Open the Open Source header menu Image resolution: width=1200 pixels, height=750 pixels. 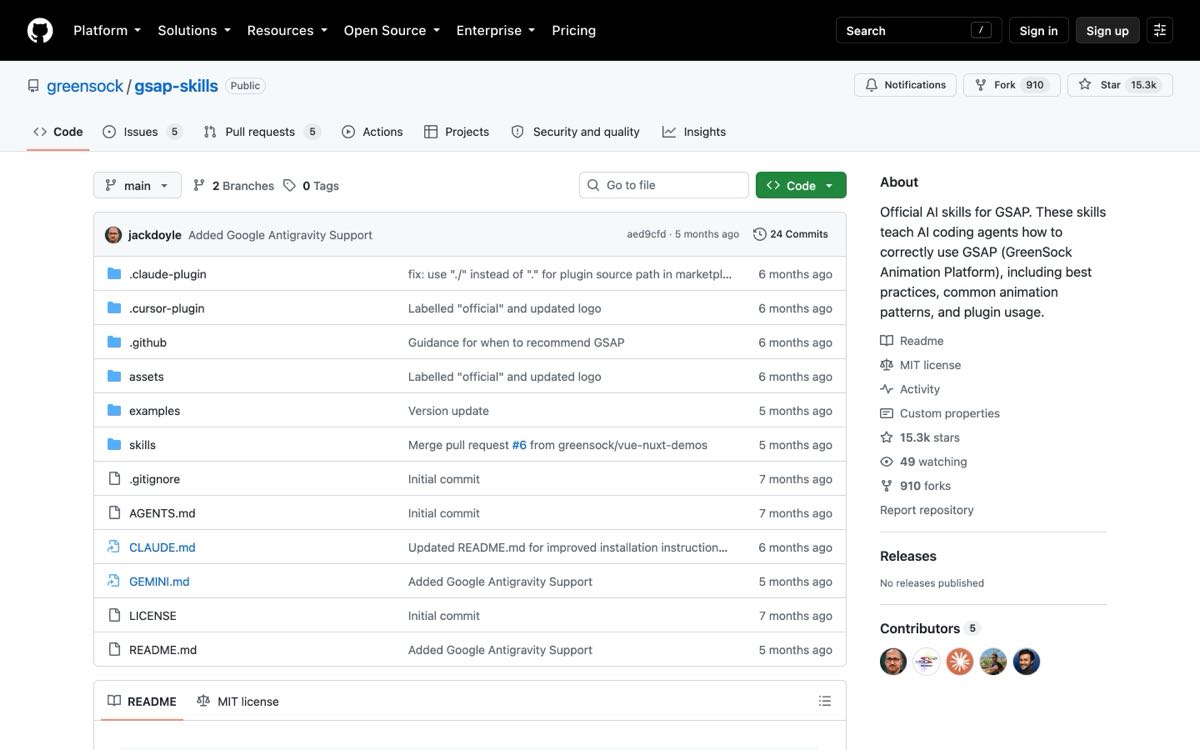pos(392,30)
